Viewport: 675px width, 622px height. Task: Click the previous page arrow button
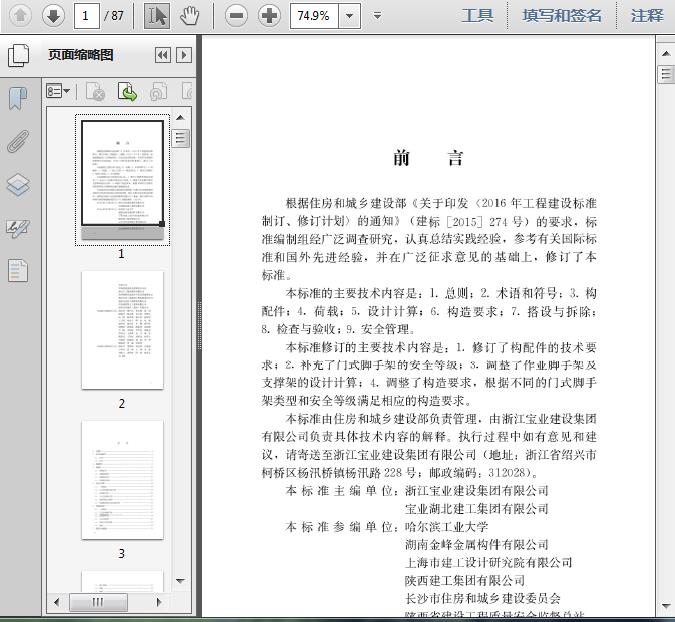20,15
